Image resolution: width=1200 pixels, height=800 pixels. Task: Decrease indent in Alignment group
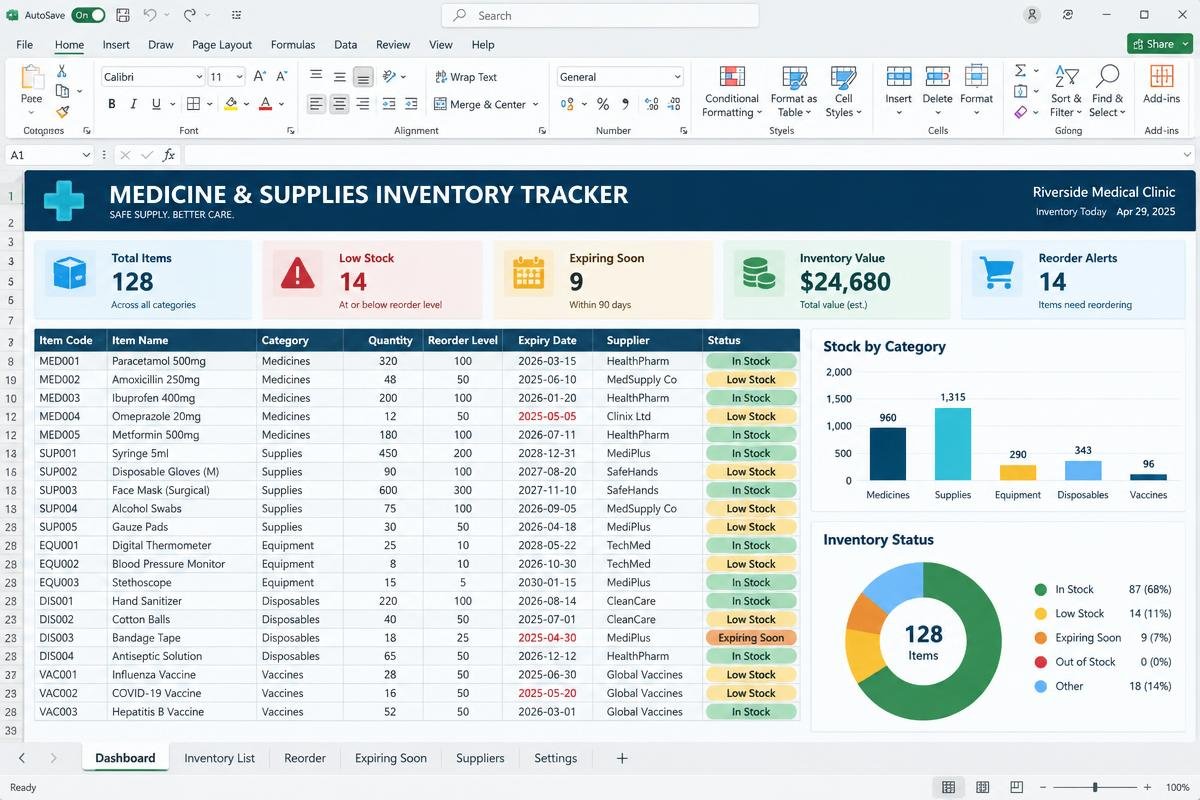[389, 104]
